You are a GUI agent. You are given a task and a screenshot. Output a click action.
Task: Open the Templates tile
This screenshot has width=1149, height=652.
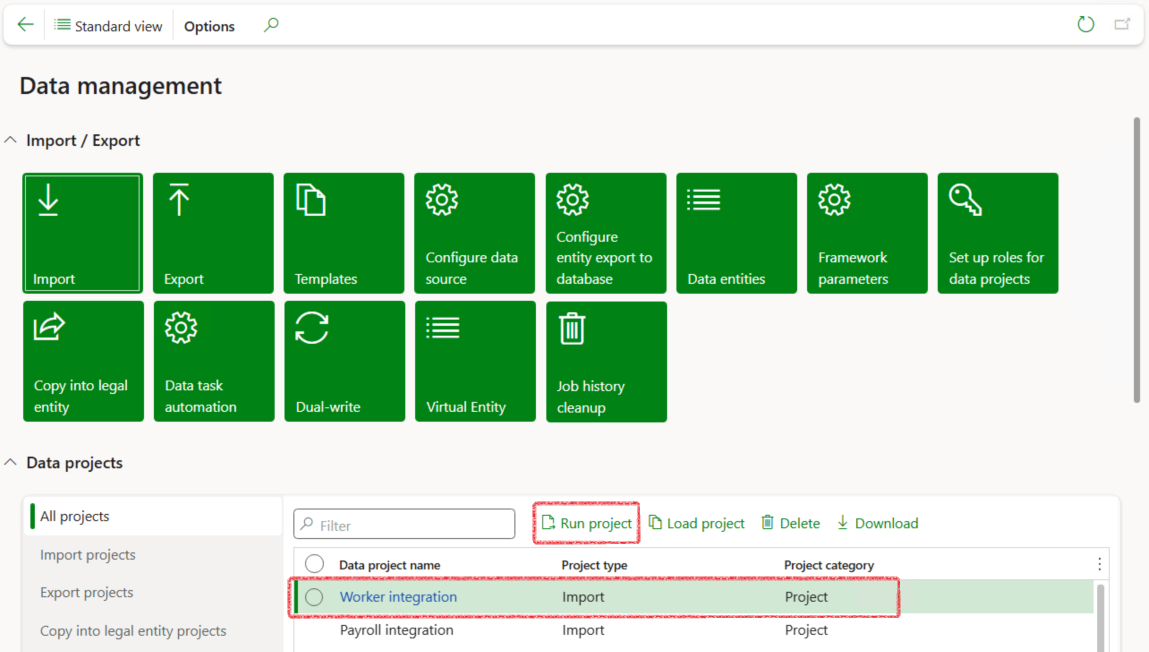[344, 233]
